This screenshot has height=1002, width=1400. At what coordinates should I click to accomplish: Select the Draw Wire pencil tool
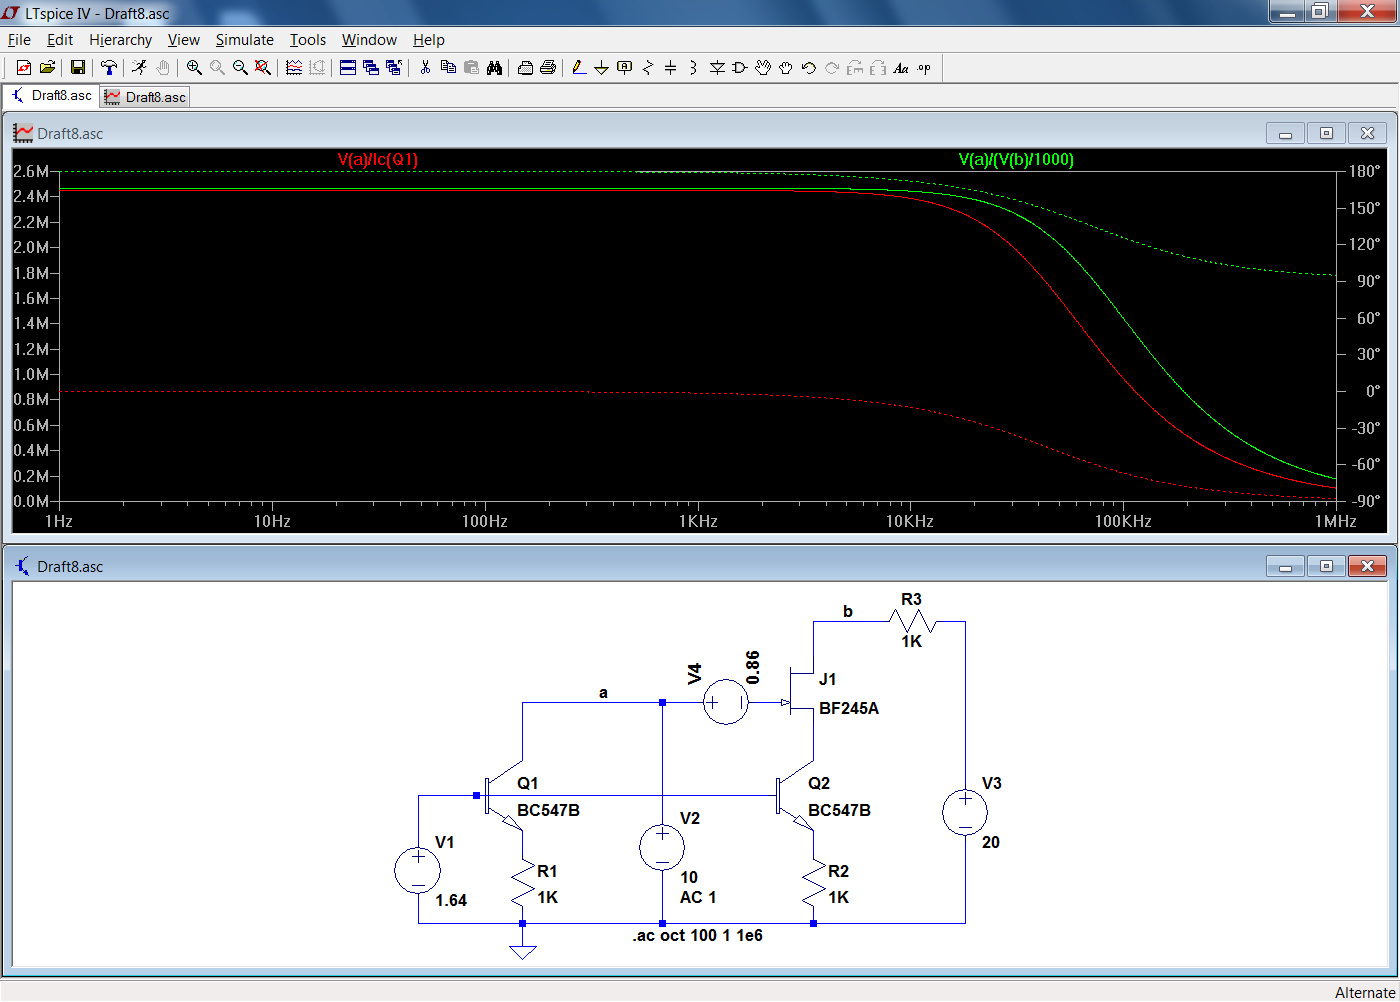tap(579, 67)
